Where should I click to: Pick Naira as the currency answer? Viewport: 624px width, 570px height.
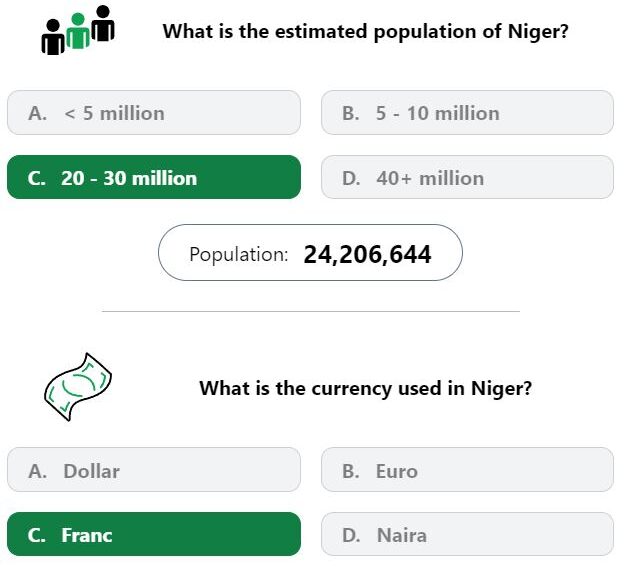467,534
